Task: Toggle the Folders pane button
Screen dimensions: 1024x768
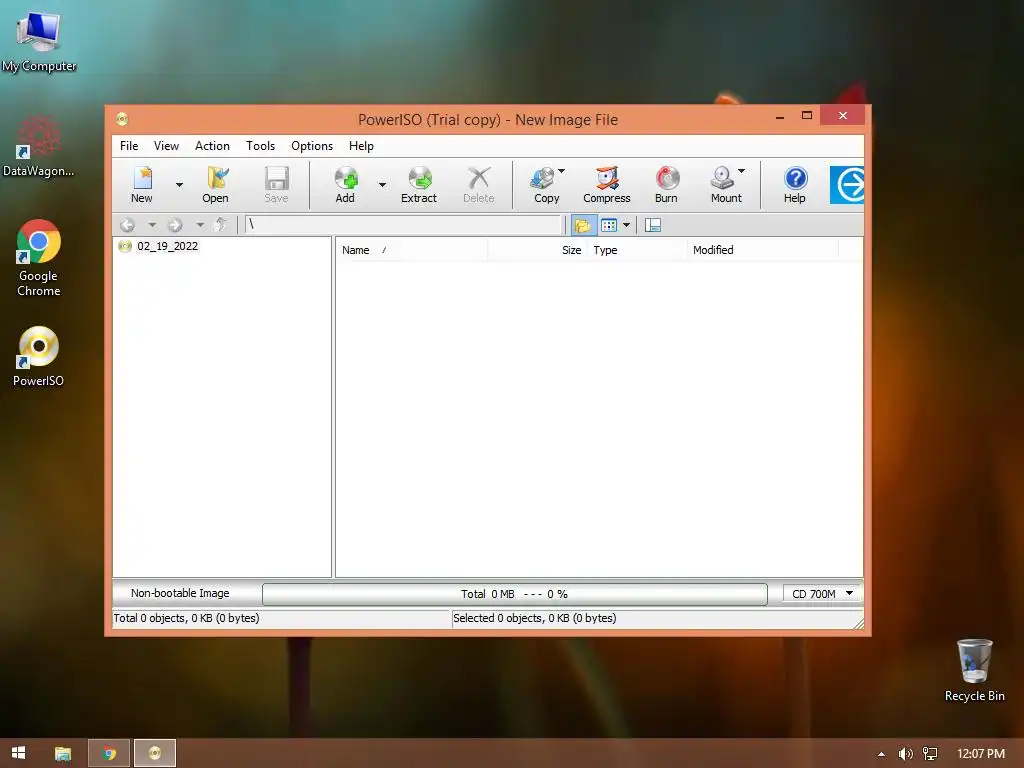Action: [583, 225]
